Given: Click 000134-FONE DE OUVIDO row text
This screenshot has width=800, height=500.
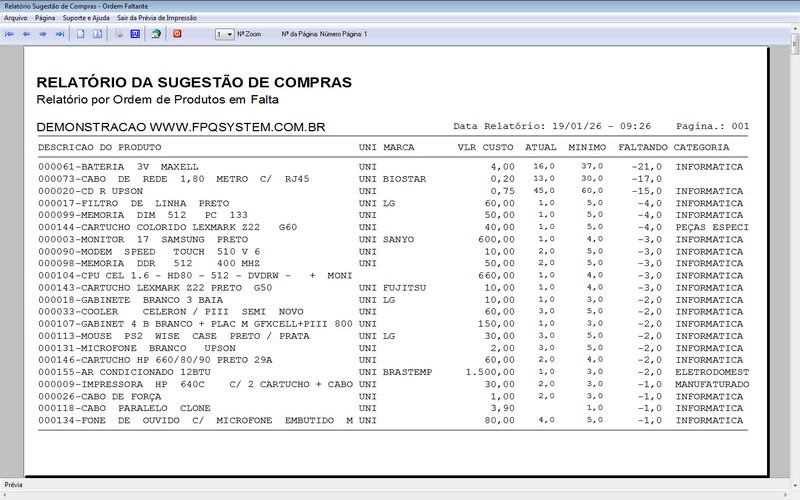Looking at the screenshot, I should pyautogui.click(x=195, y=421).
